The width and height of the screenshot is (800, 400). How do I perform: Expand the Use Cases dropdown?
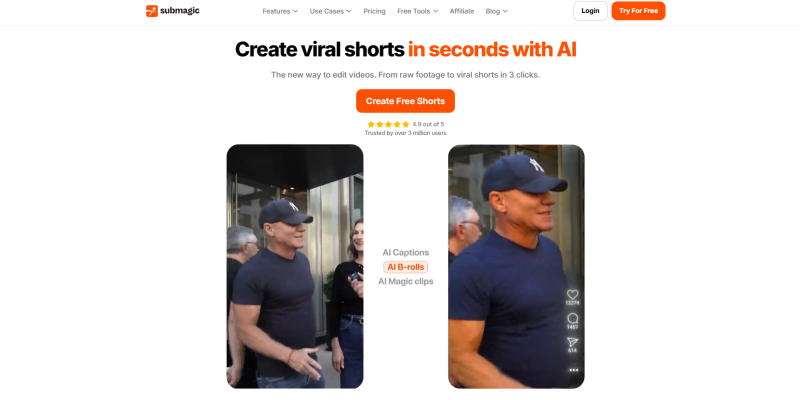click(331, 11)
